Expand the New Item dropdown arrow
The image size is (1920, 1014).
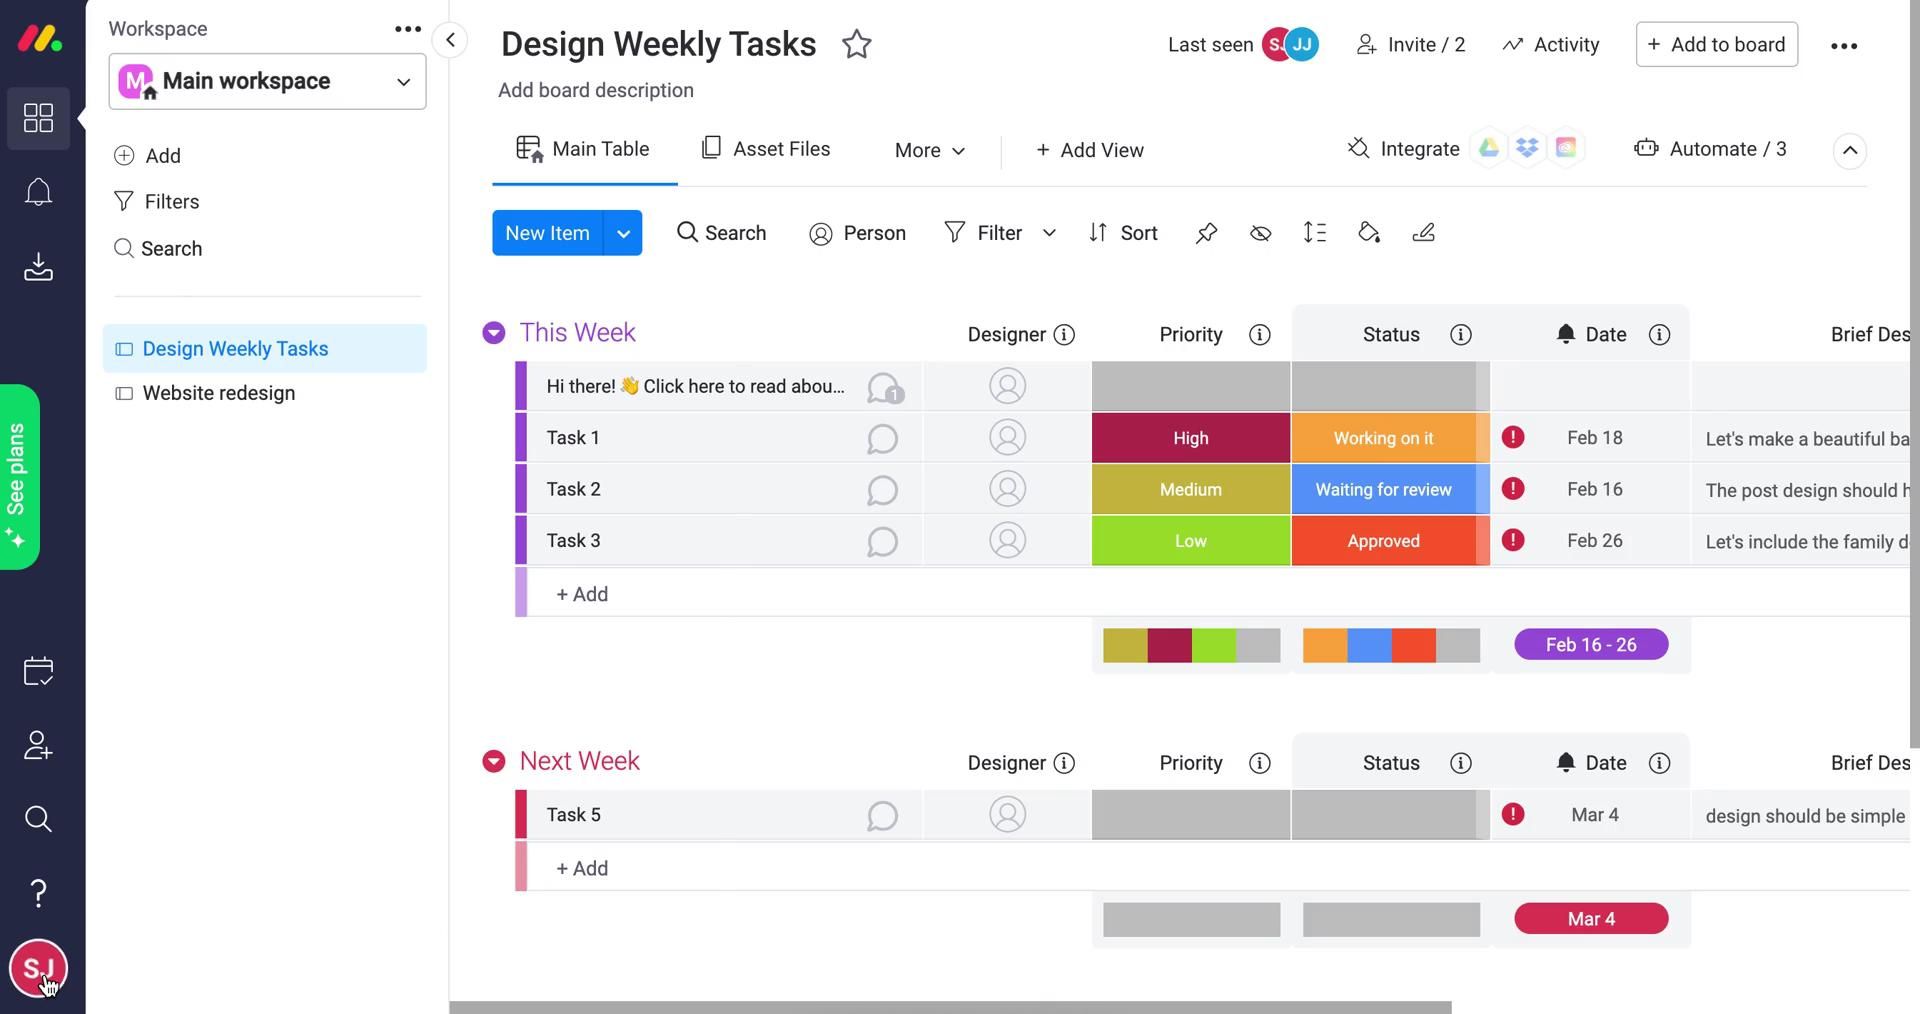[623, 233]
